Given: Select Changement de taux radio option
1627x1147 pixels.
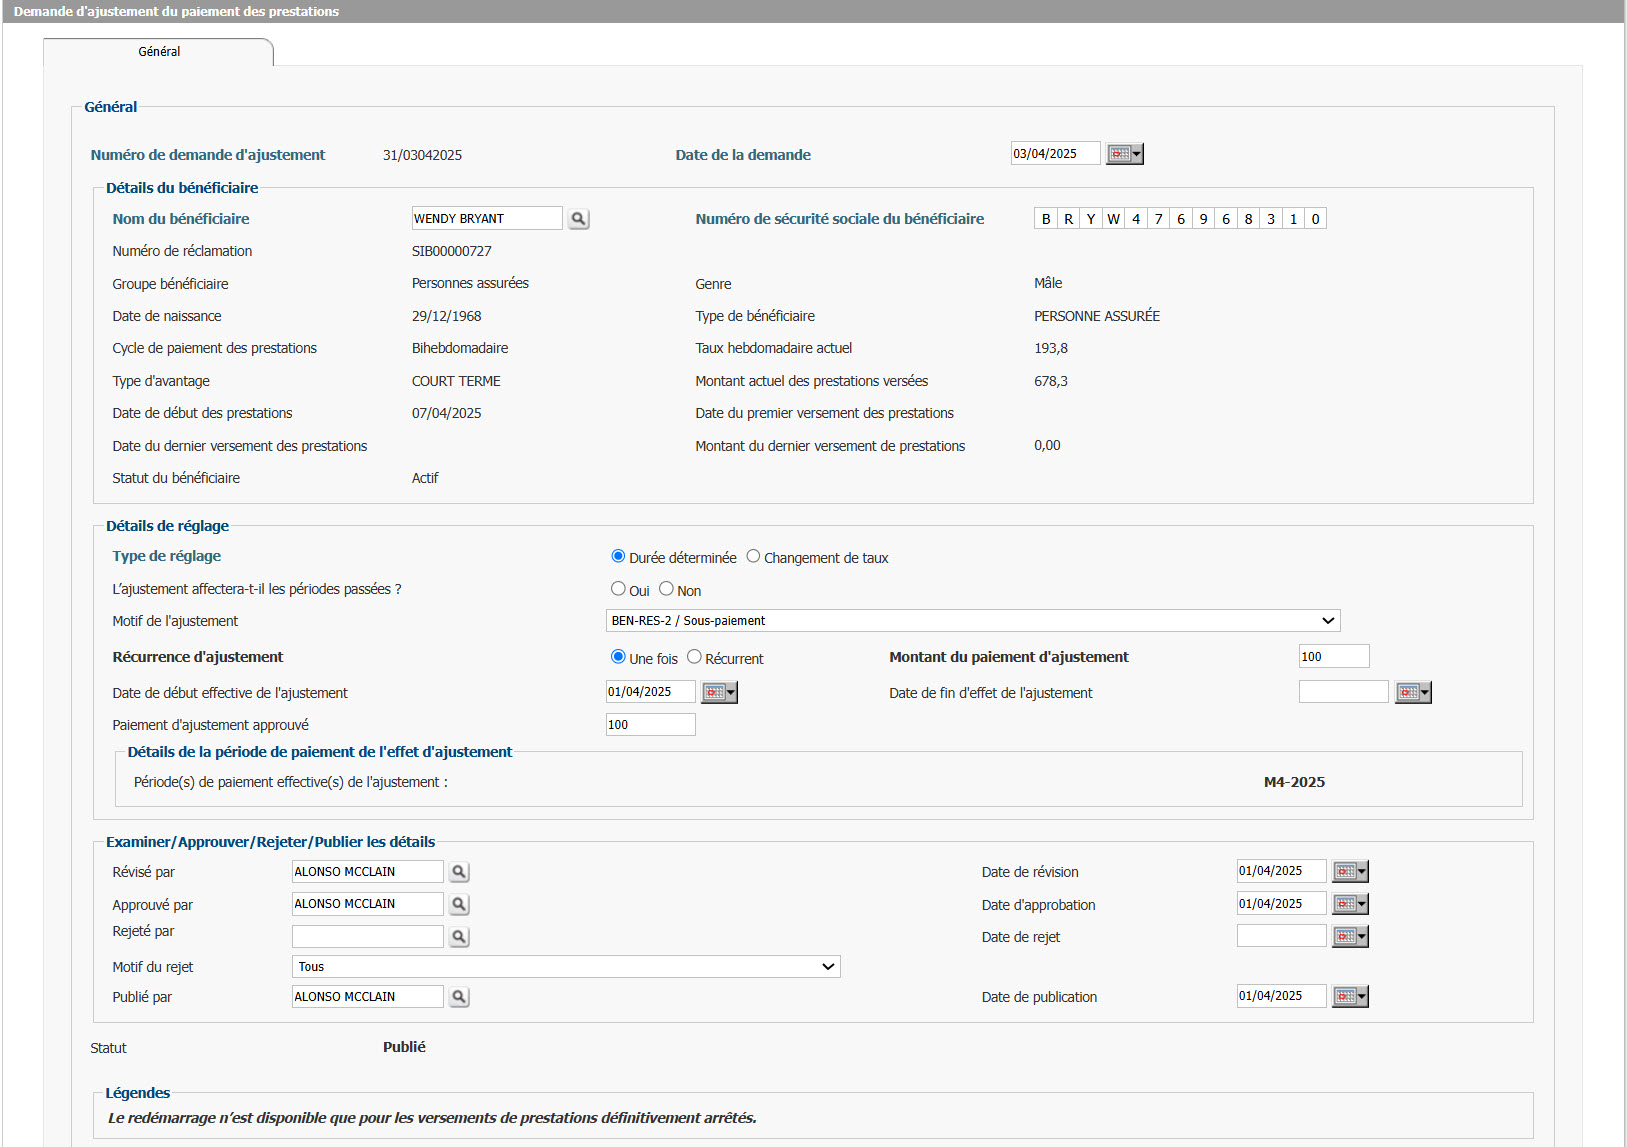Looking at the screenshot, I should (x=753, y=556).
